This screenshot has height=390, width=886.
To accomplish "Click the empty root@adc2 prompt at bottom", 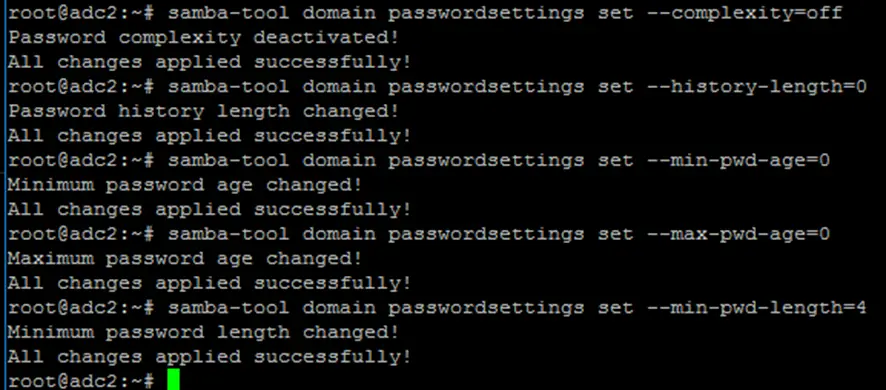I will pos(81,381).
